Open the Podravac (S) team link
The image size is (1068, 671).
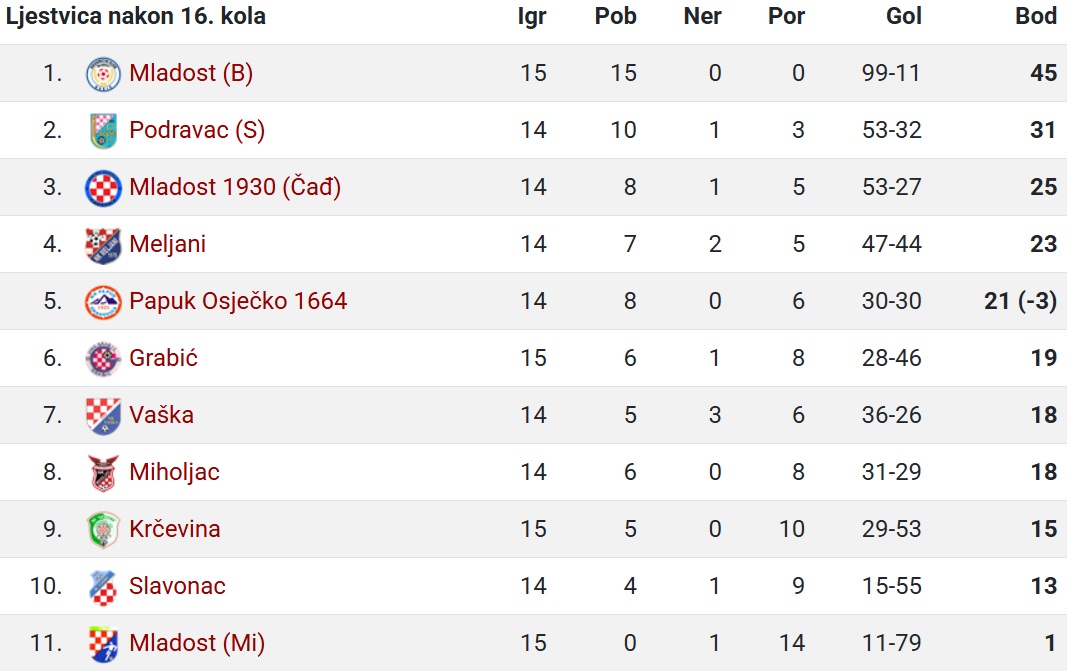(x=197, y=130)
